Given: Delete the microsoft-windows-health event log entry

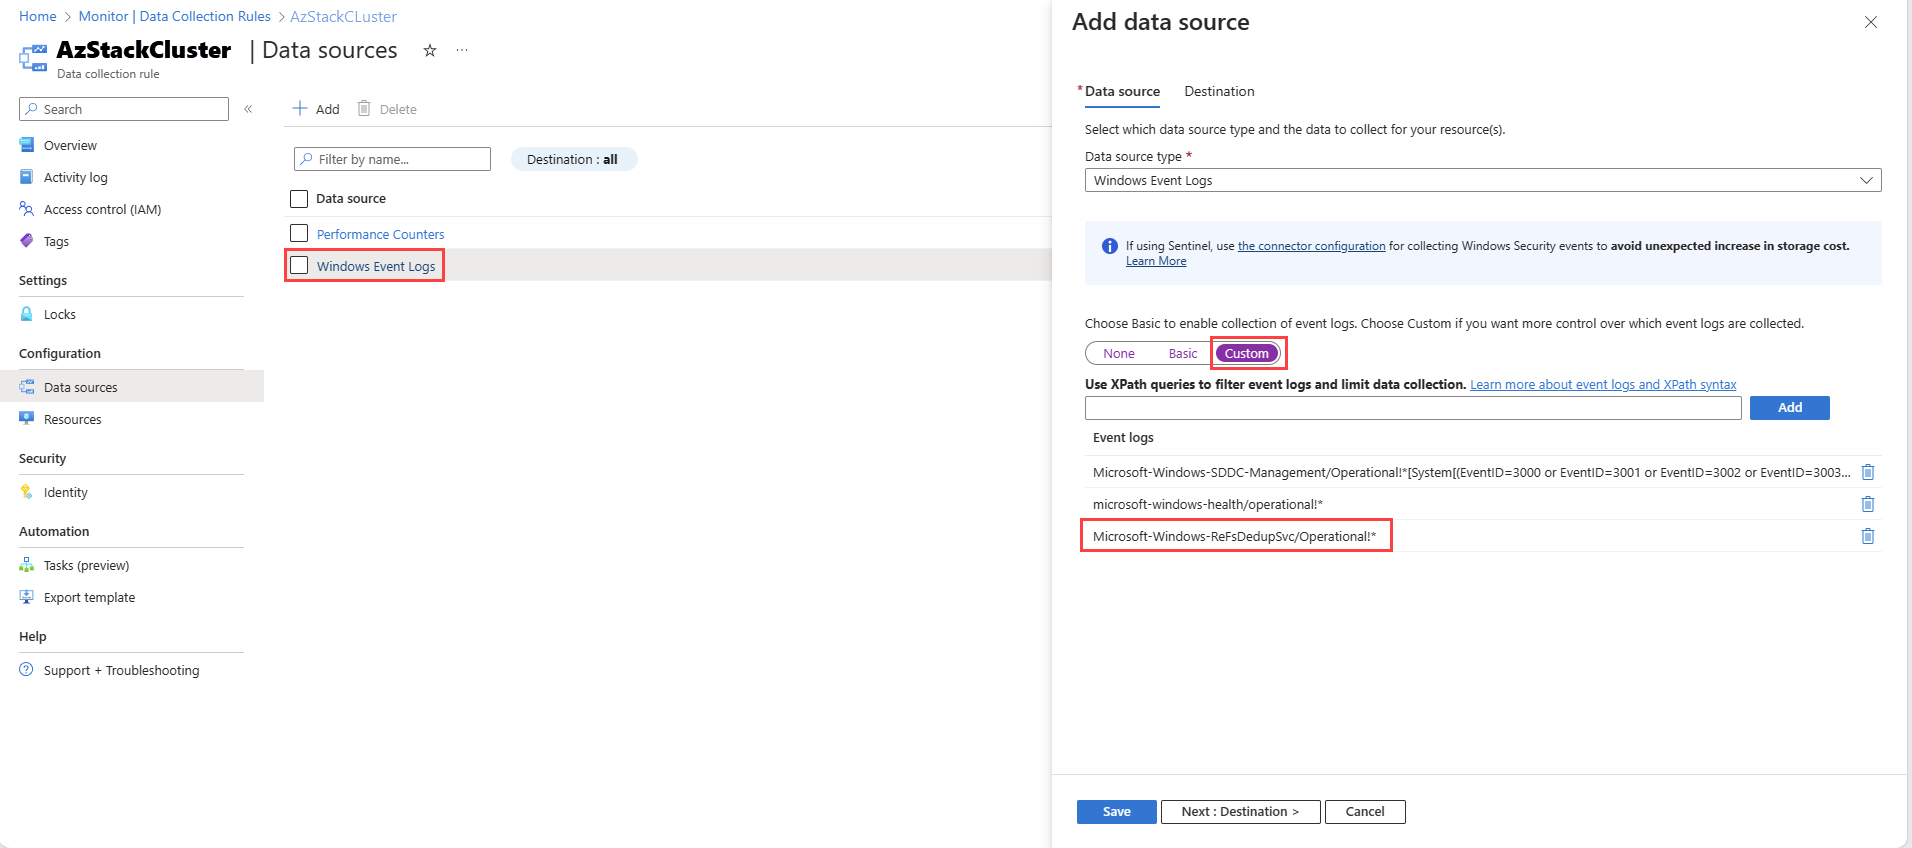Looking at the screenshot, I should 1867,504.
